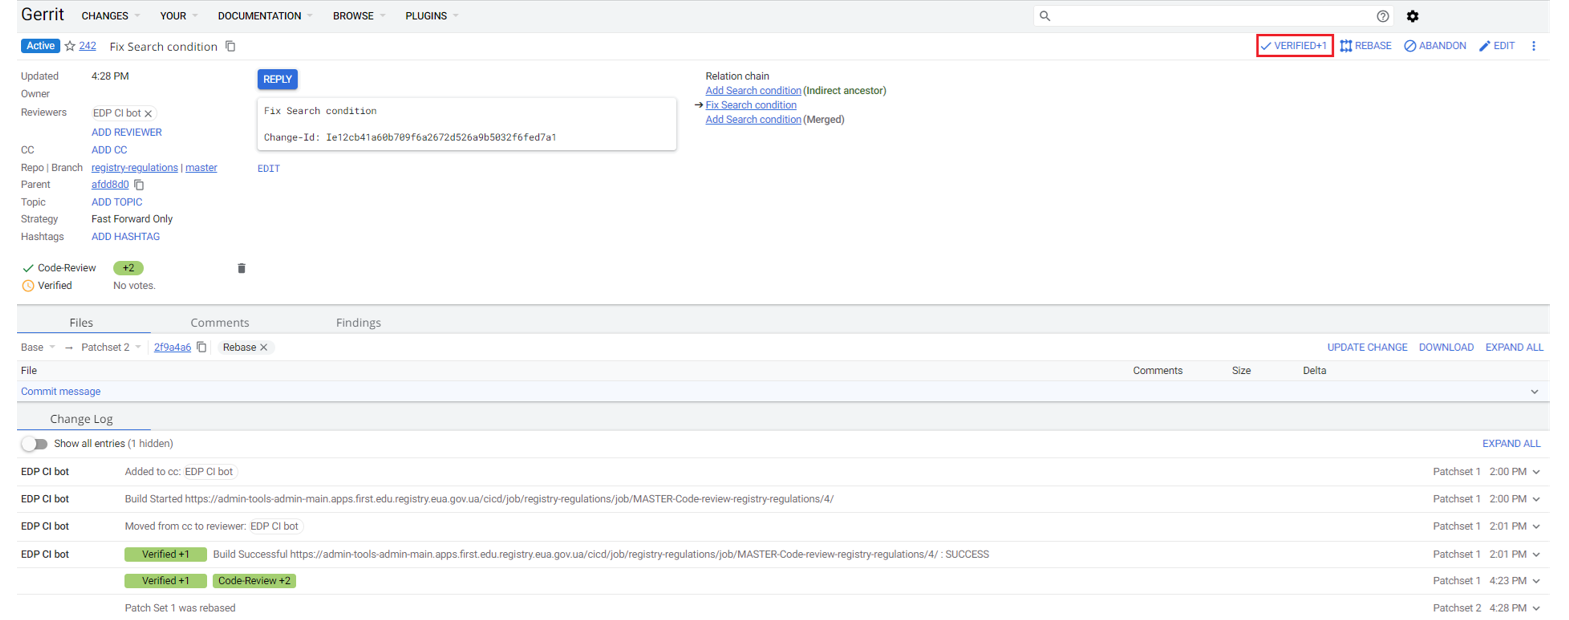1569x620 pixels.
Task: Click the VERIFIED+1 button
Action: [x=1294, y=46]
